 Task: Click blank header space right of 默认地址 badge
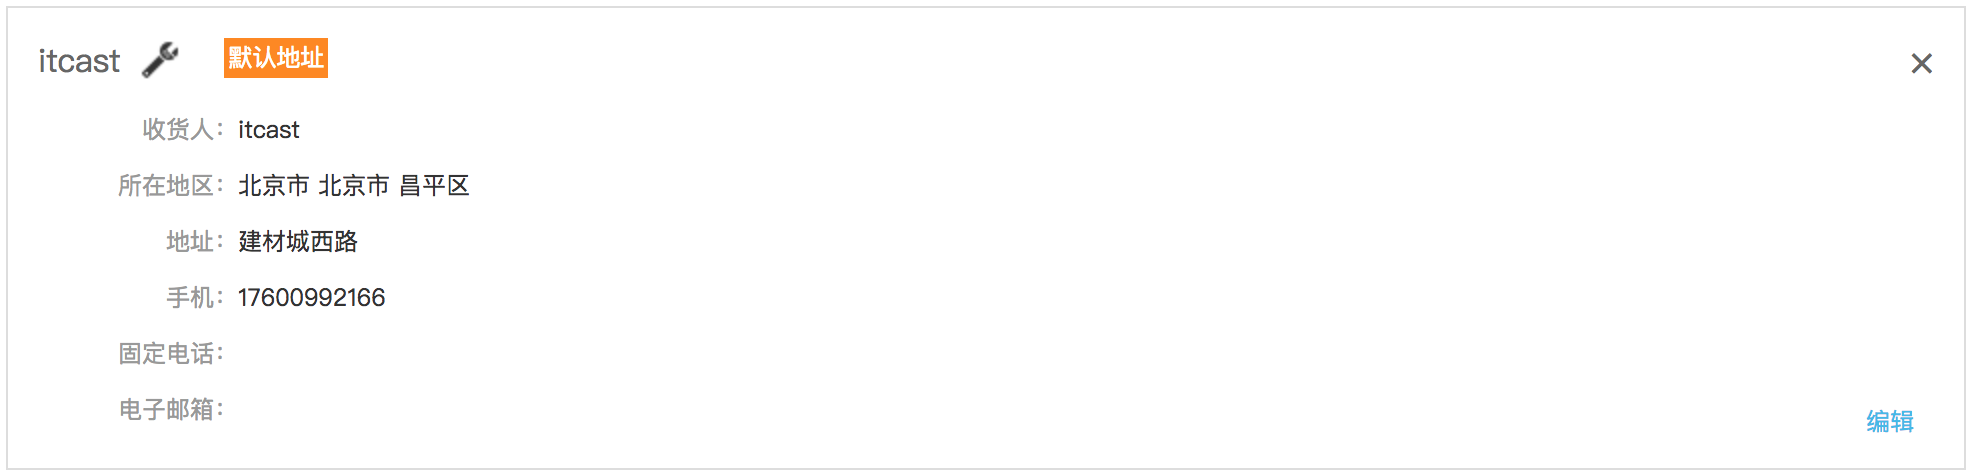click(x=1100, y=60)
